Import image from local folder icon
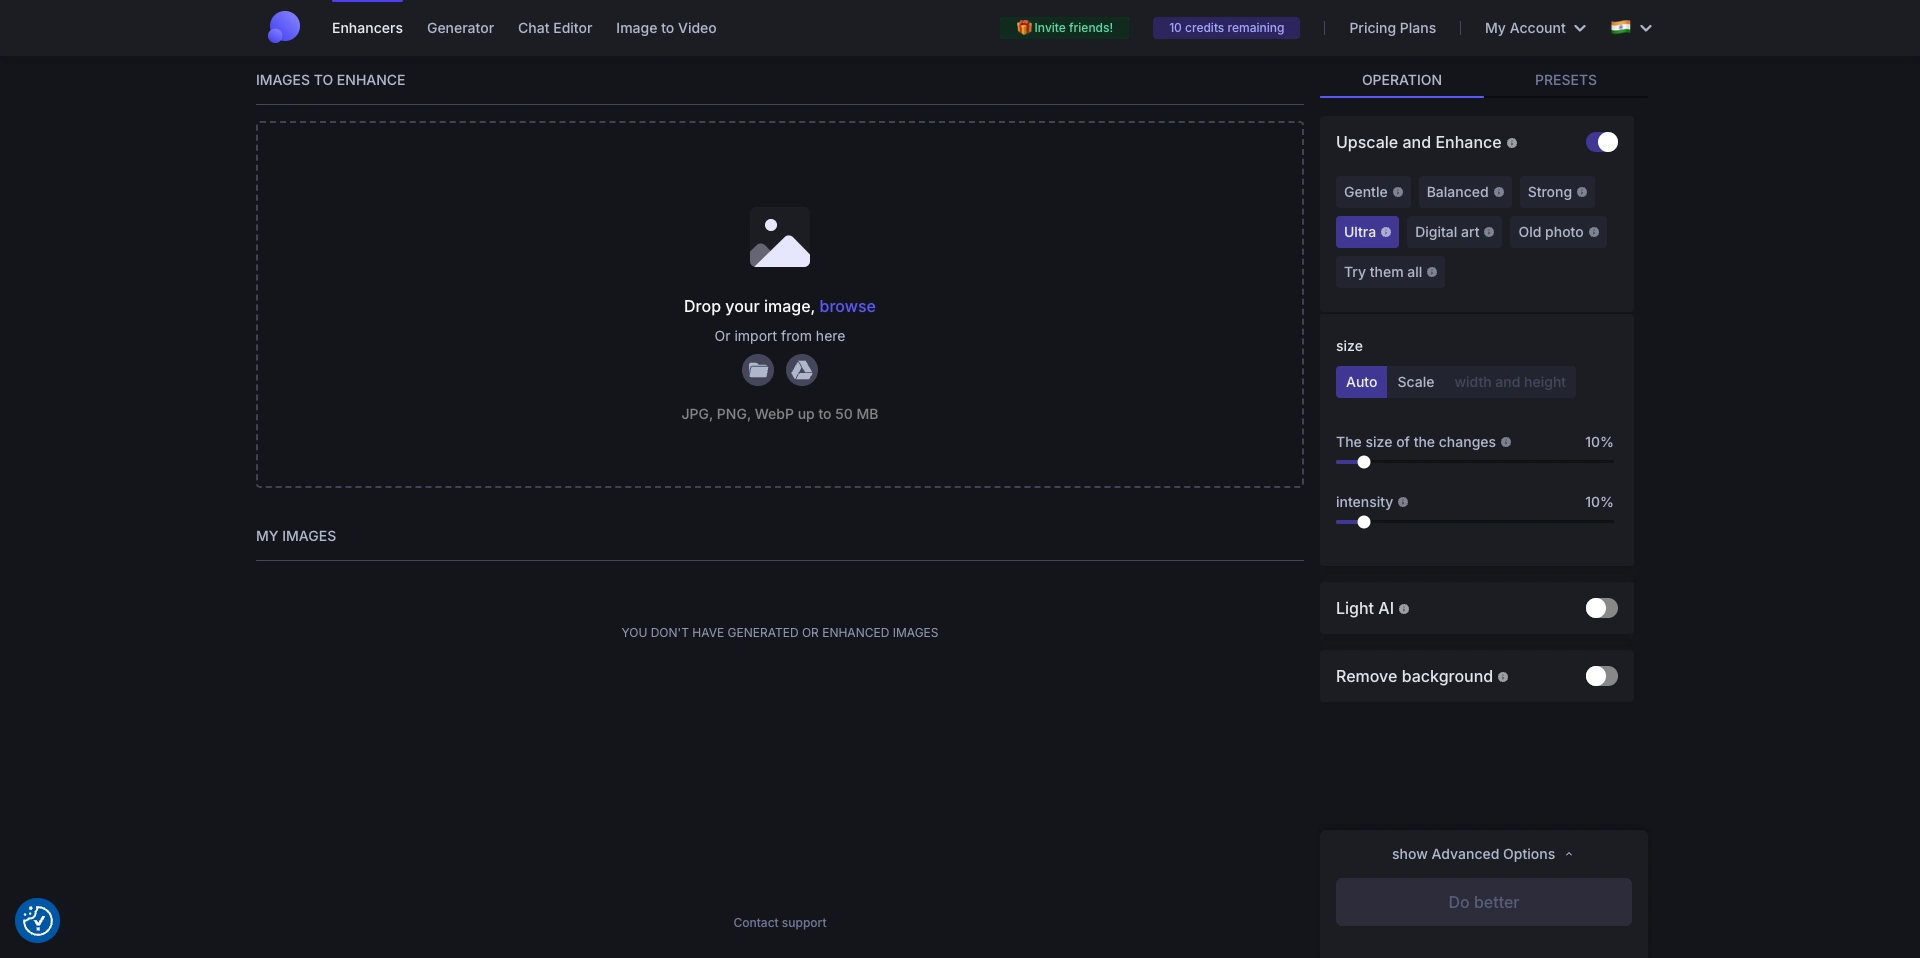 tap(758, 371)
